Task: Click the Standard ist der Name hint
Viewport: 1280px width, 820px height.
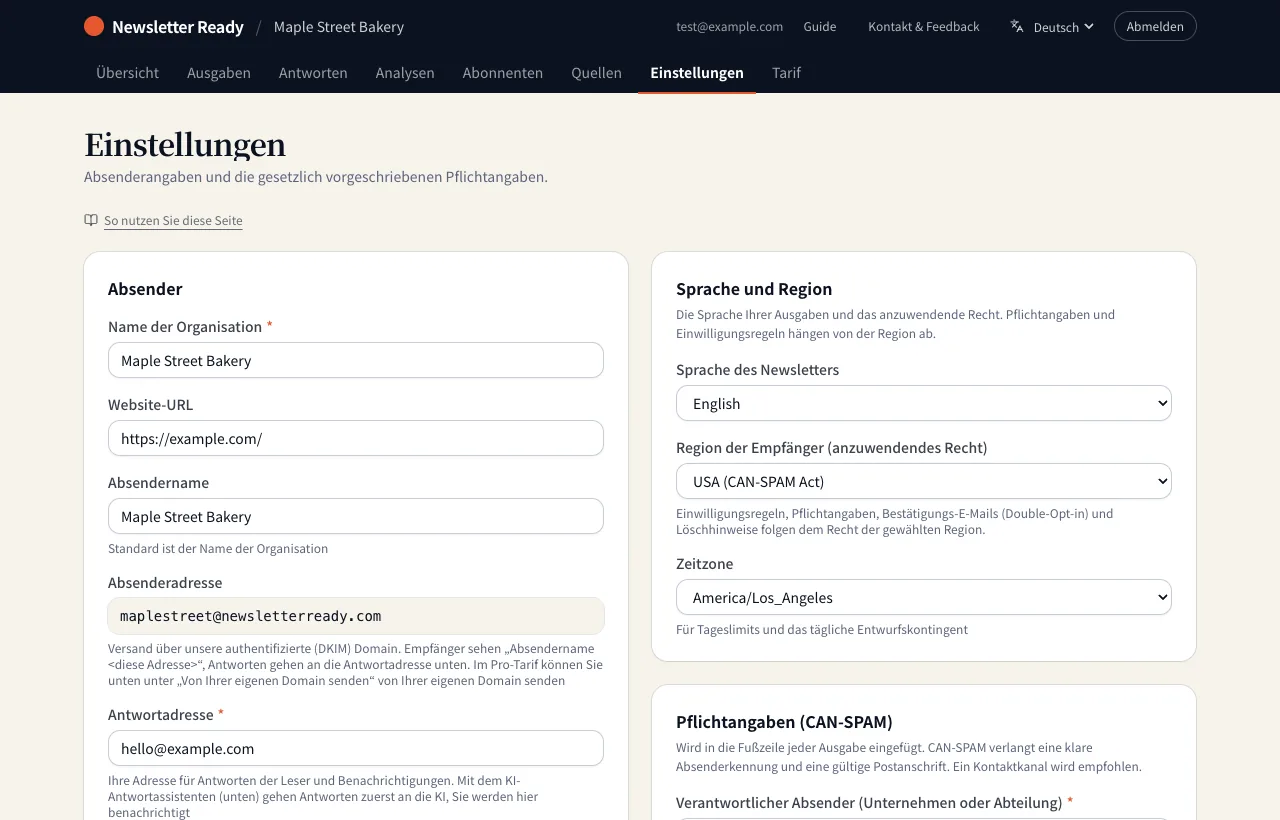Action: click(x=218, y=548)
